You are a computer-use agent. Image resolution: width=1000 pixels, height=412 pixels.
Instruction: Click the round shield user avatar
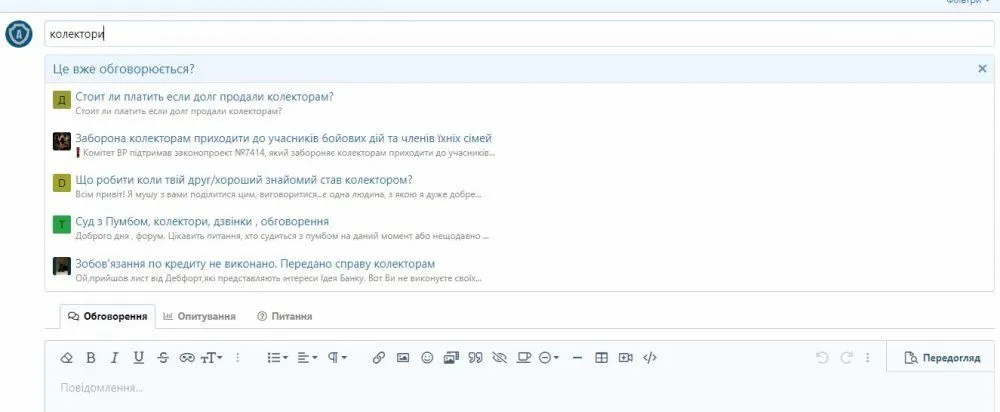[x=18, y=34]
